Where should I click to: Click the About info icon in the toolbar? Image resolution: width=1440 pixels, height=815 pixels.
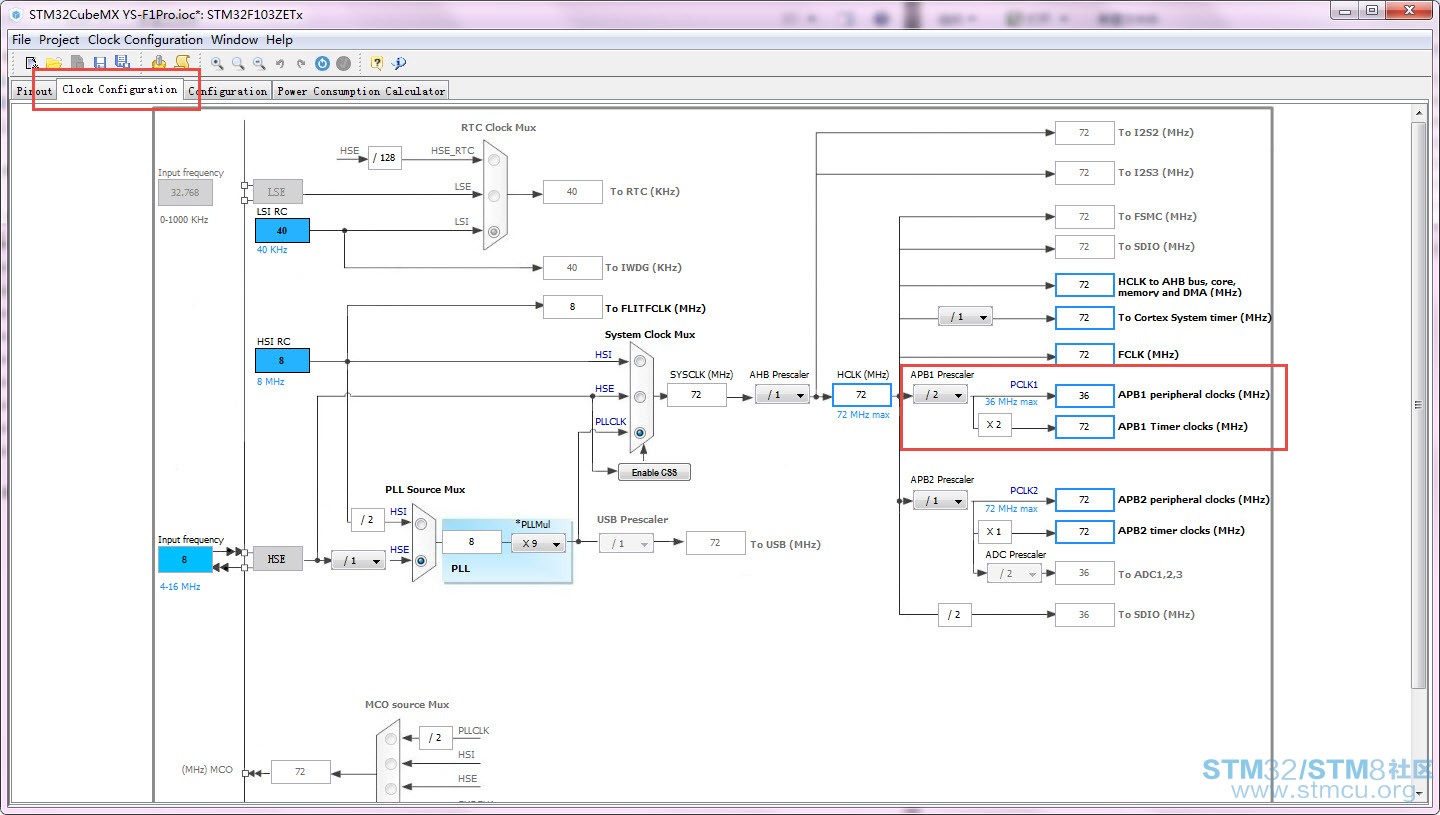tap(399, 63)
